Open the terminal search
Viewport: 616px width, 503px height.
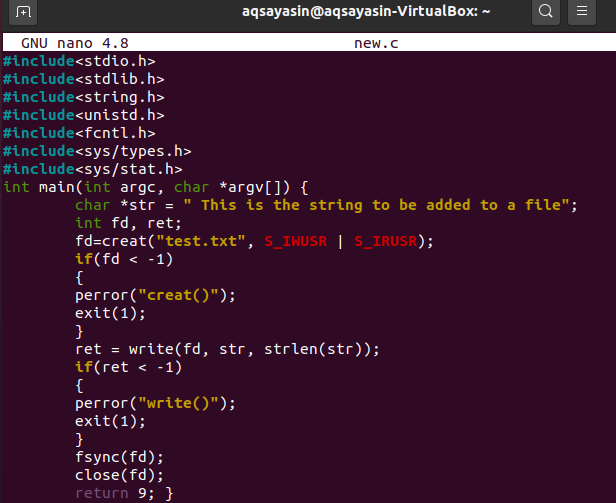(x=546, y=12)
